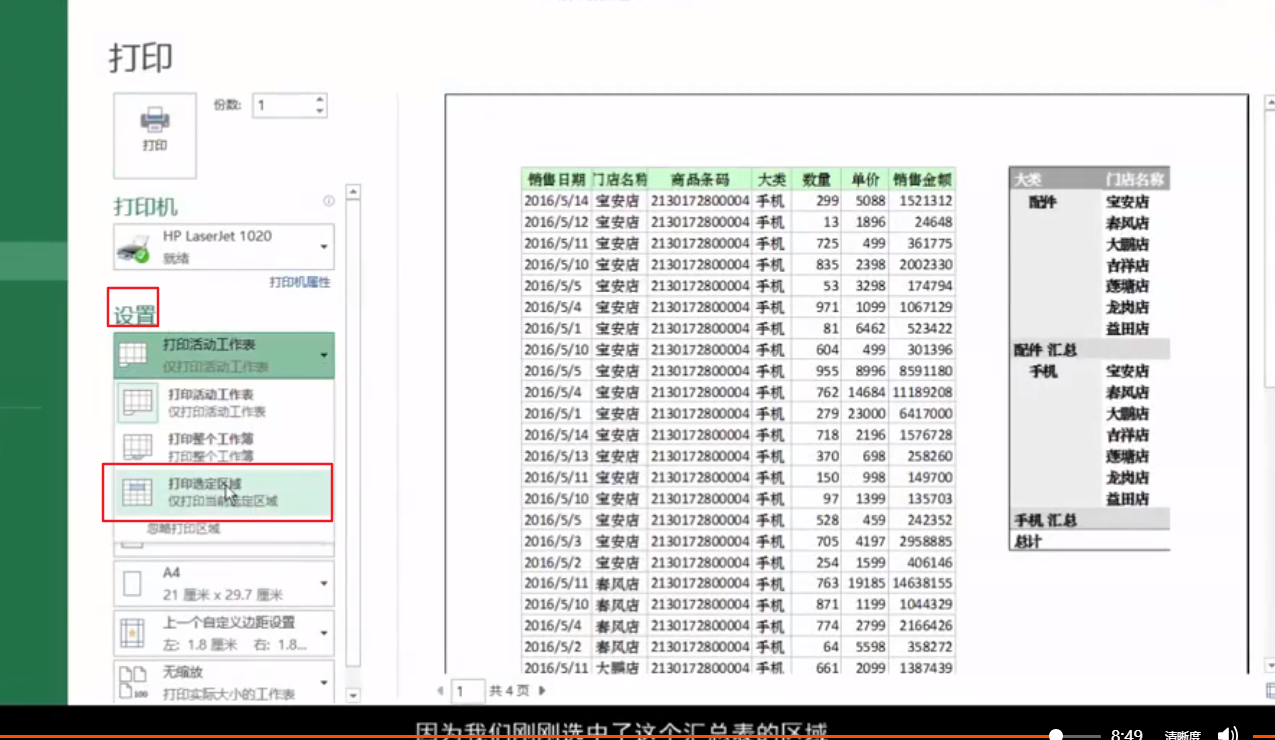The width and height of the screenshot is (1275, 740).
Task: Increase copies with the up stepper arrow
Action: (x=320, y=99)
